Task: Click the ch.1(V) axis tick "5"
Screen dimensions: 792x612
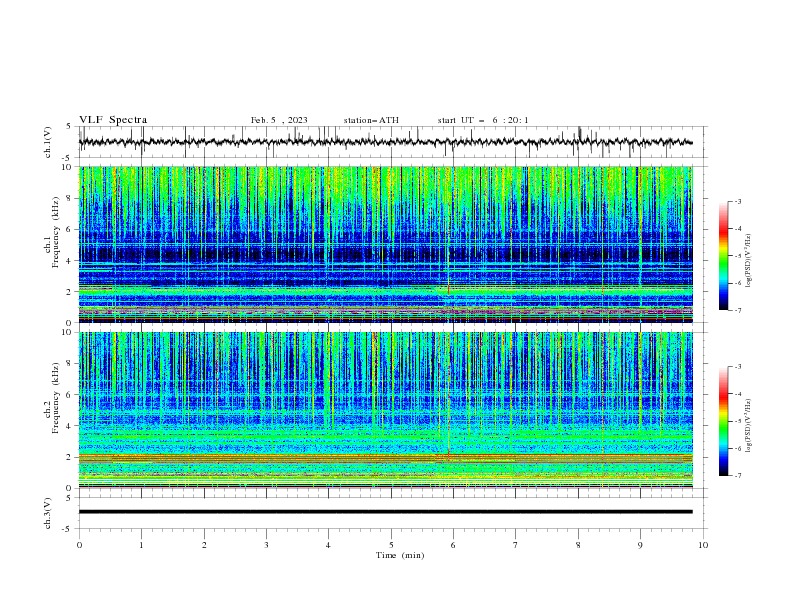Action: (x=69, y=127)
